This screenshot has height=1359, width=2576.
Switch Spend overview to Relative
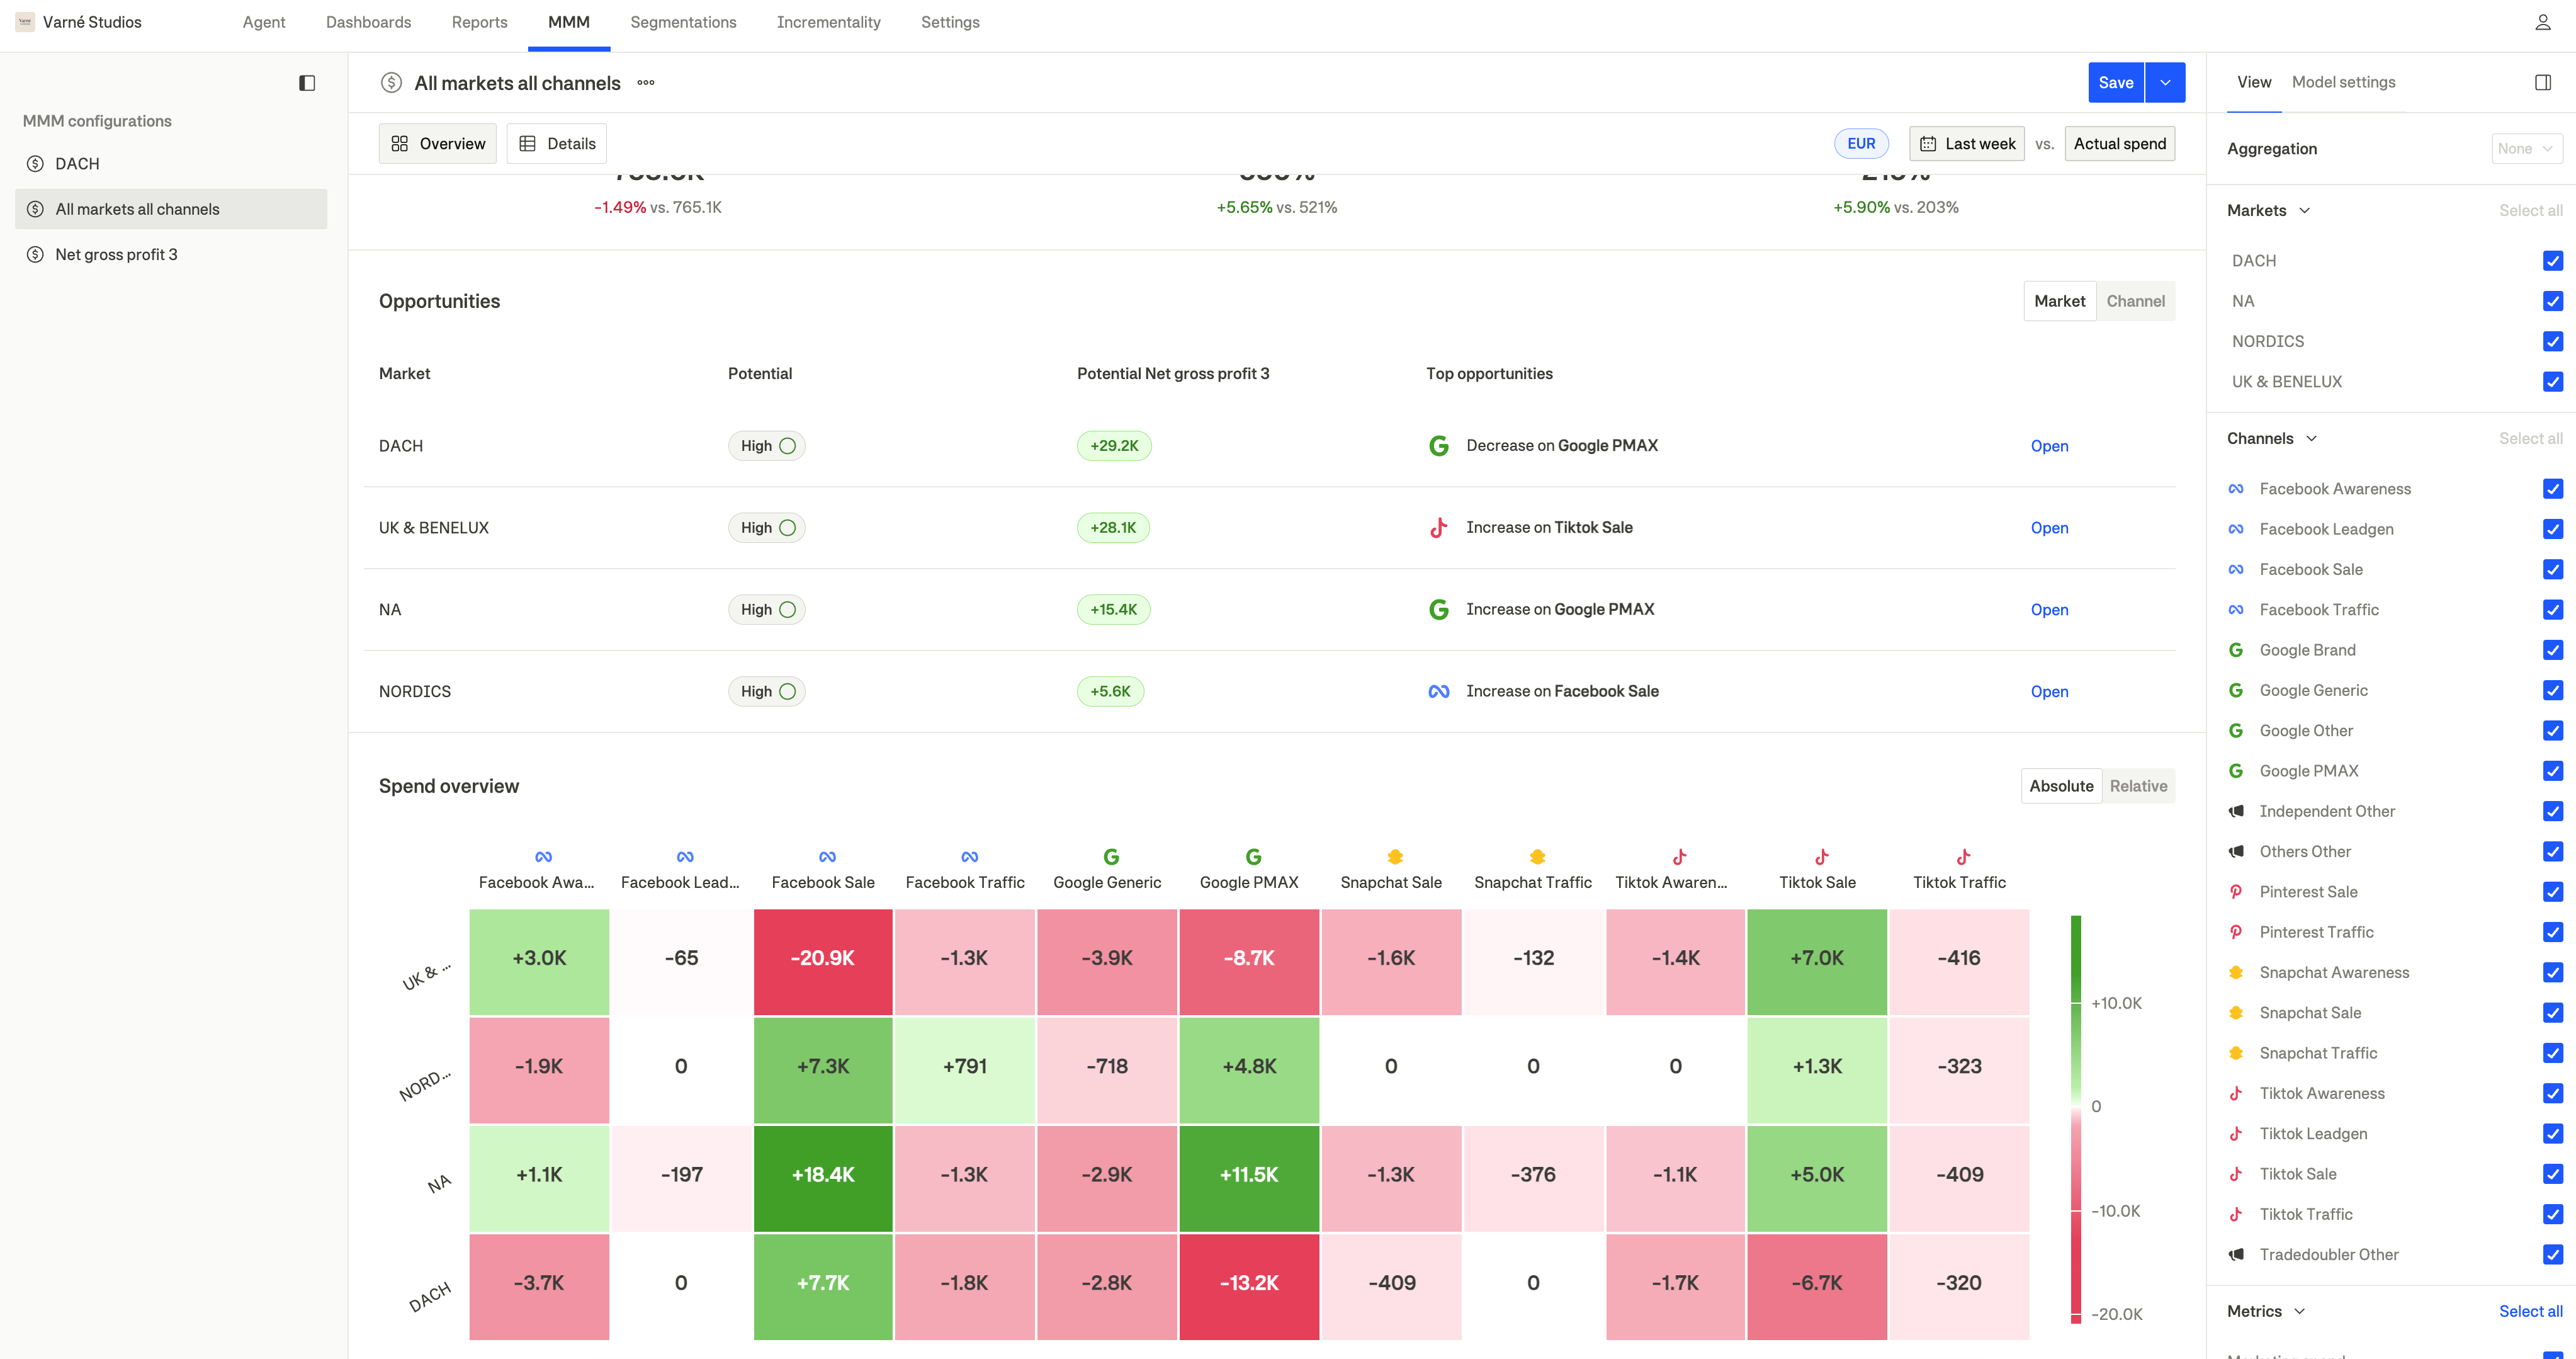pyautogui.click(x=2138, y=786)
